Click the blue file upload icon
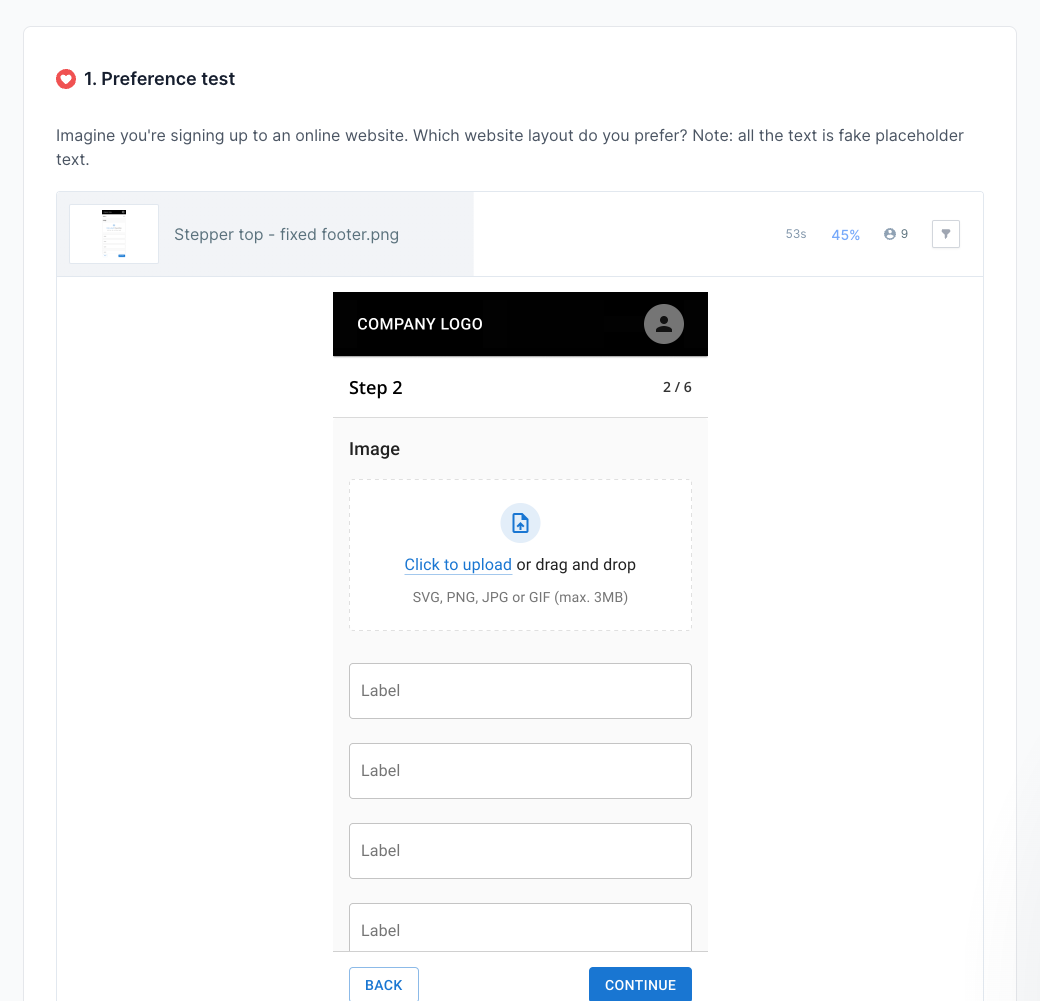Viewport: 1040px width, 1001px height. [520, 523]
